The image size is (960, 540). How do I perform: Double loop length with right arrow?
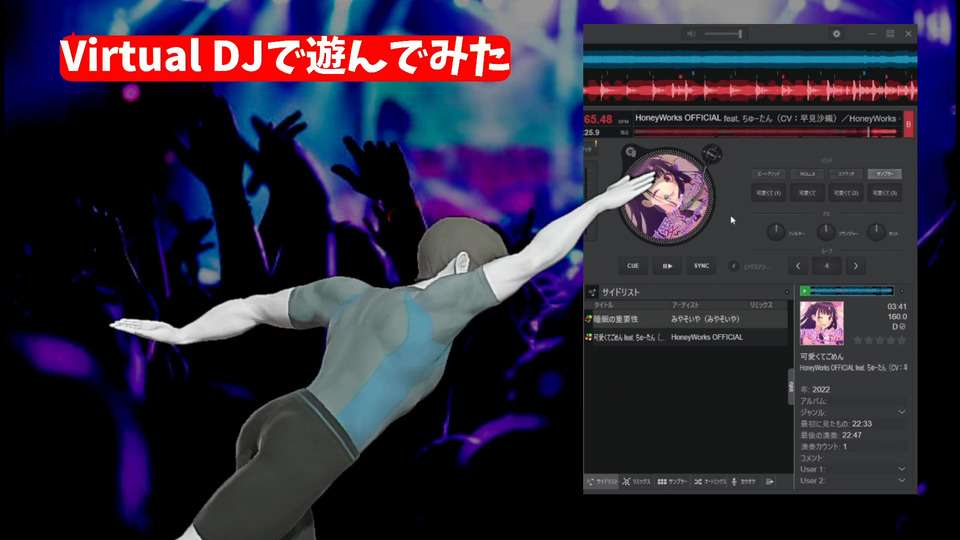[856, 266]
